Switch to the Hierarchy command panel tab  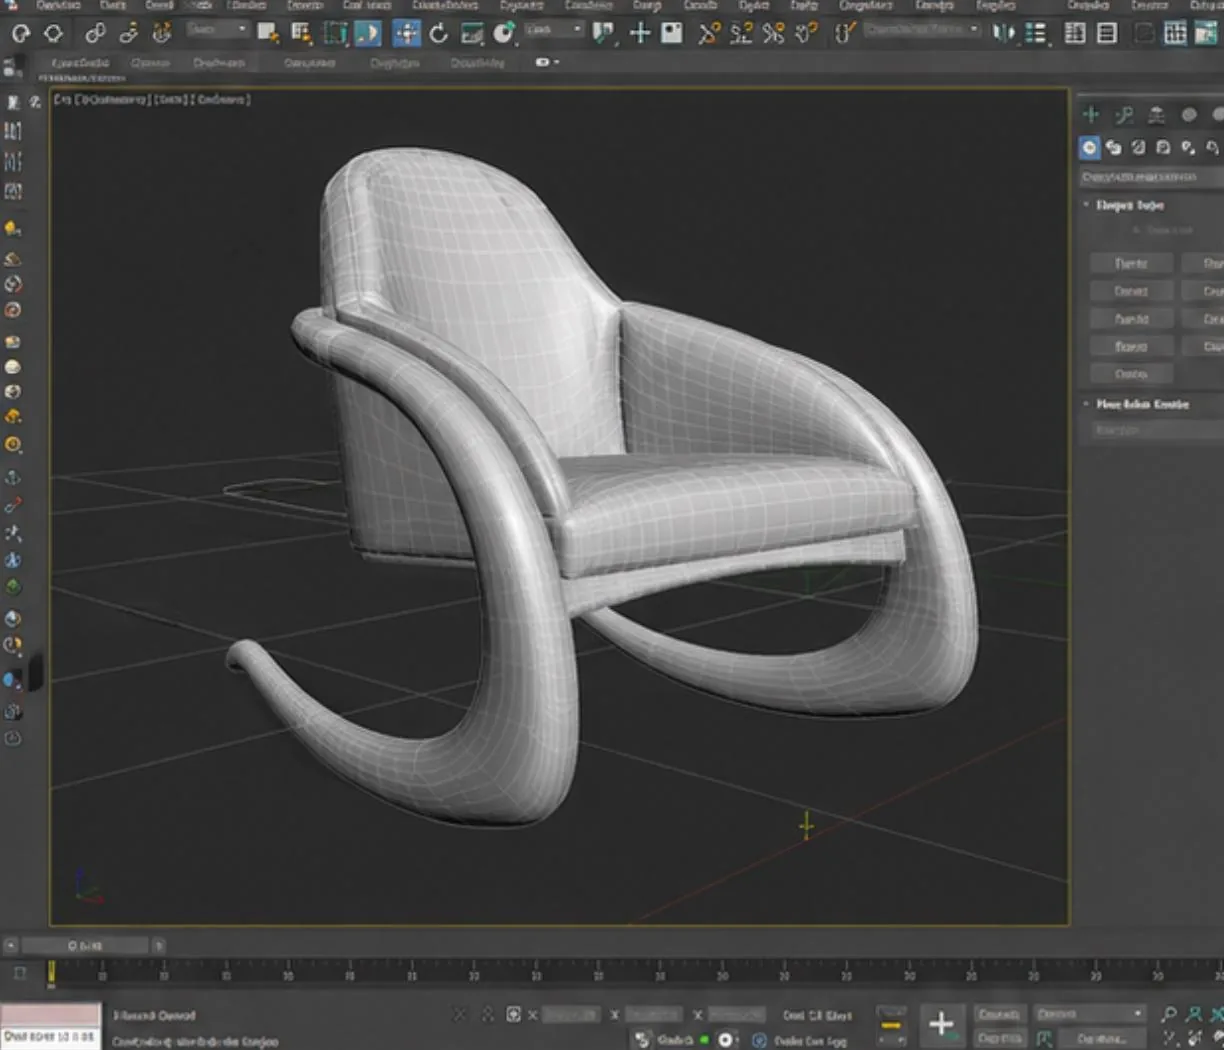pyautogui.click(x=1157, y=115)
